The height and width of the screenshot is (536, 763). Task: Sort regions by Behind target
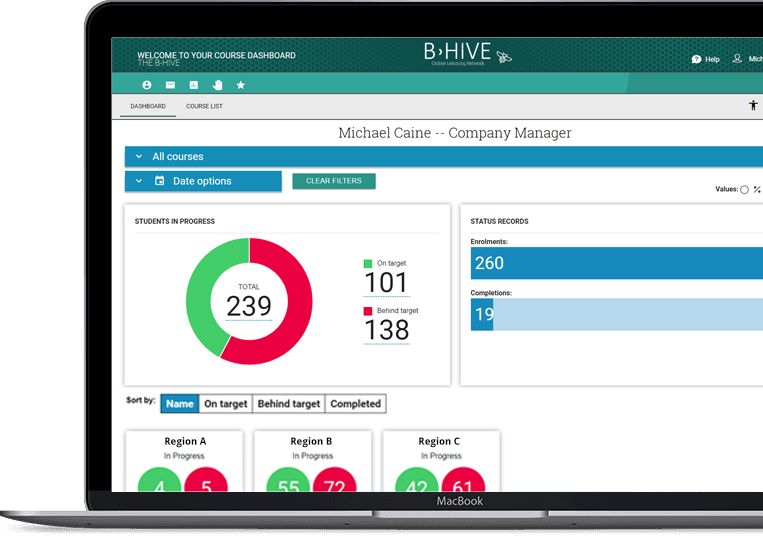click(289, 404)
